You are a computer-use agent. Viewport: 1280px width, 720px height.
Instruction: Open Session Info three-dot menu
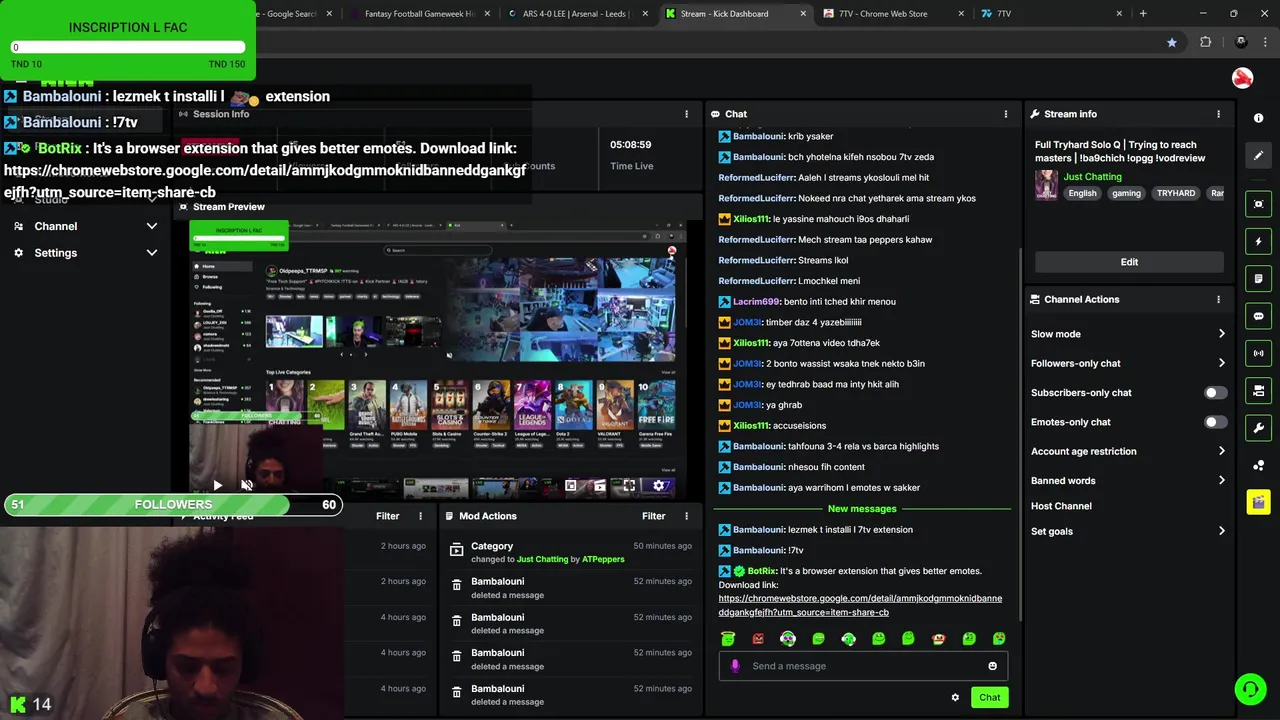pyautogui.click(x=686, y=114)
